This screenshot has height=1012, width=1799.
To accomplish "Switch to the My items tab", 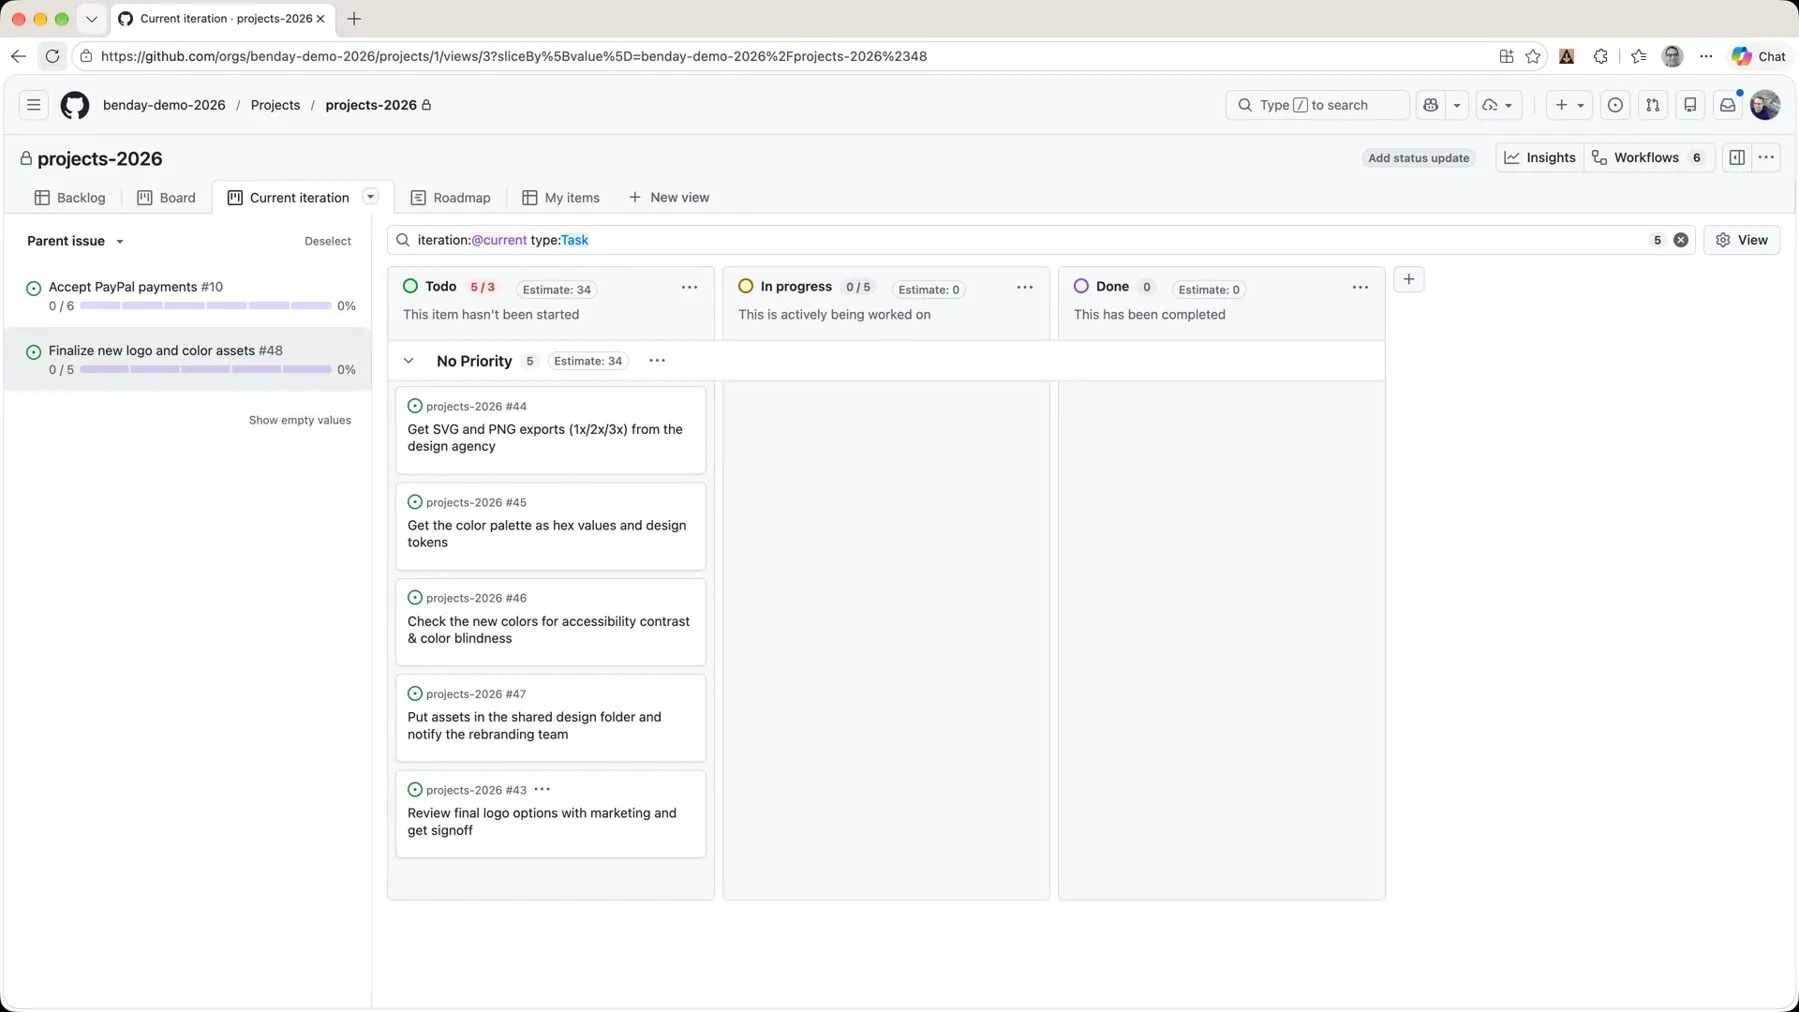I will (561, 198).
